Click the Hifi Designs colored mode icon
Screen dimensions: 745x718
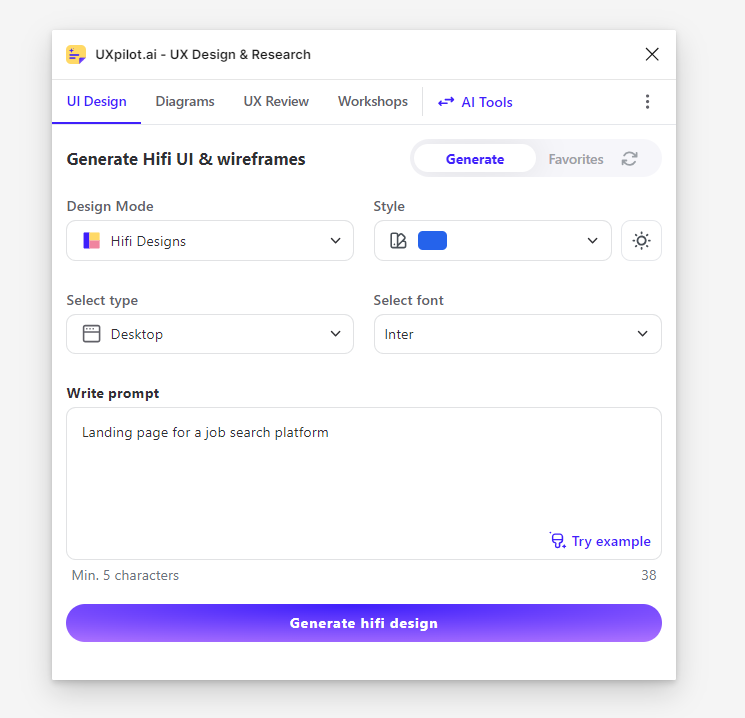click(x=92, y=241)
